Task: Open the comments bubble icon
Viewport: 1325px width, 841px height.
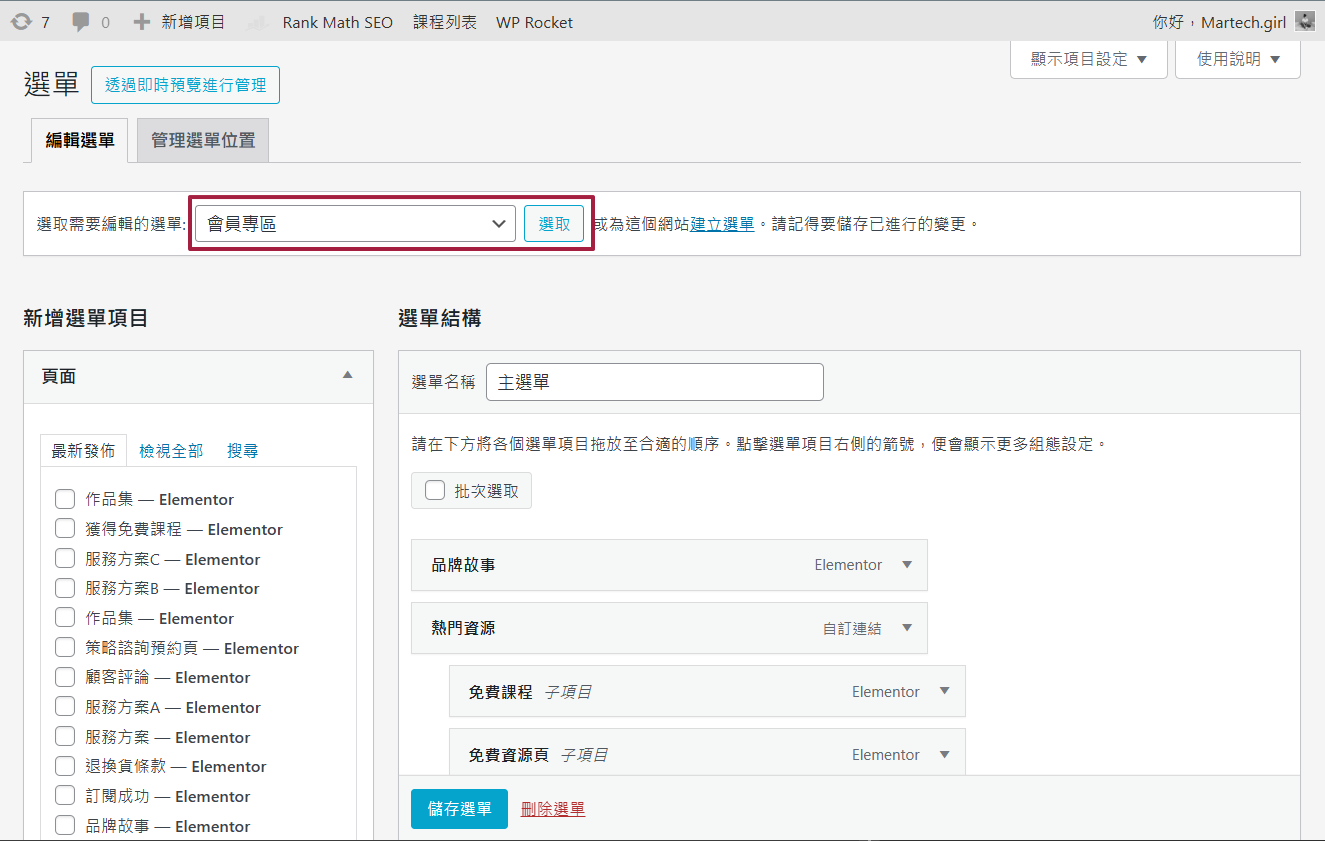Action: click(81, 21)
